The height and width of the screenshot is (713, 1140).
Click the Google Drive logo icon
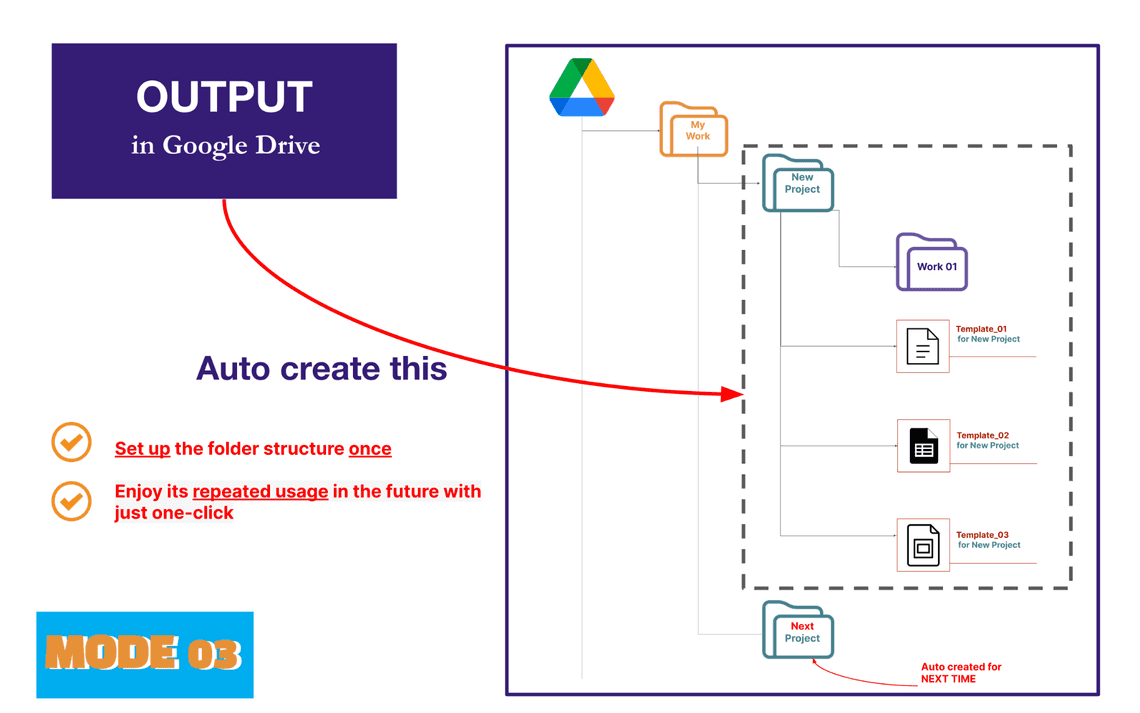pos(581,88)
